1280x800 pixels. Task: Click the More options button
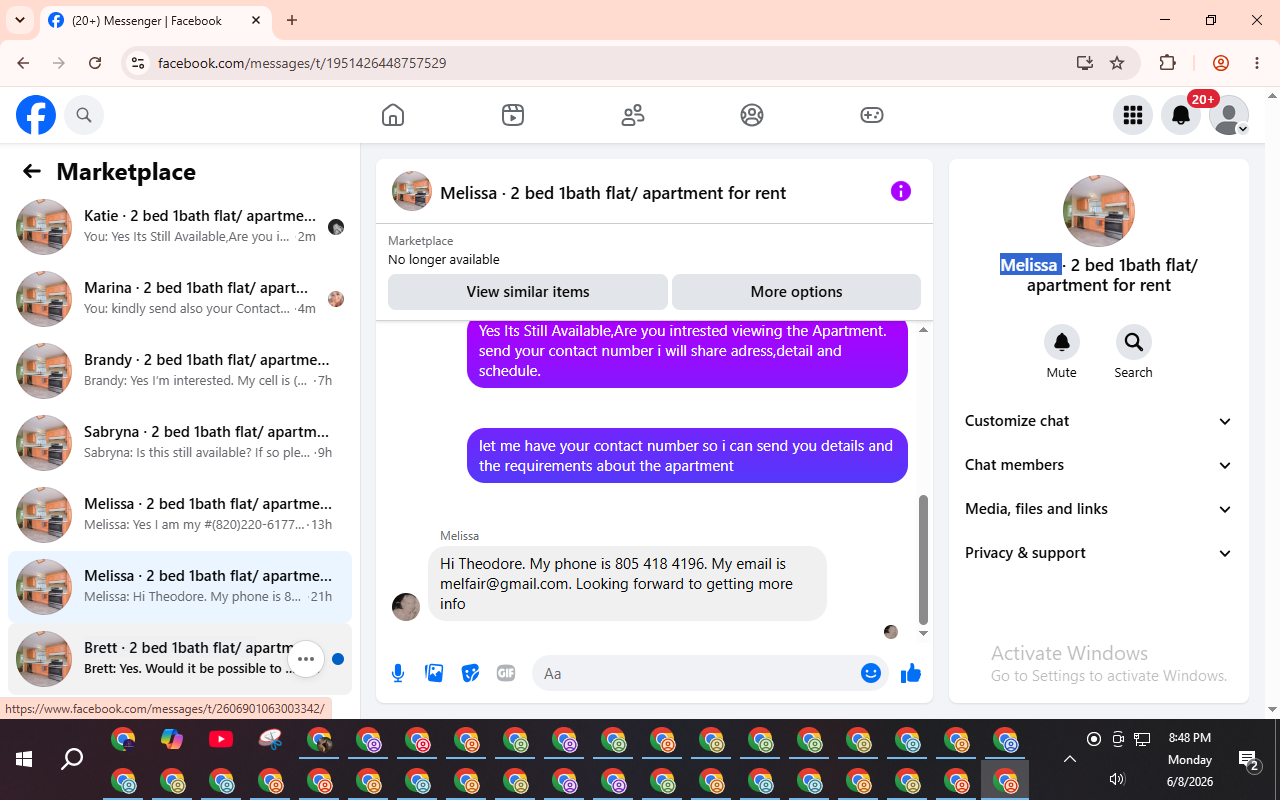click(796, 292)
